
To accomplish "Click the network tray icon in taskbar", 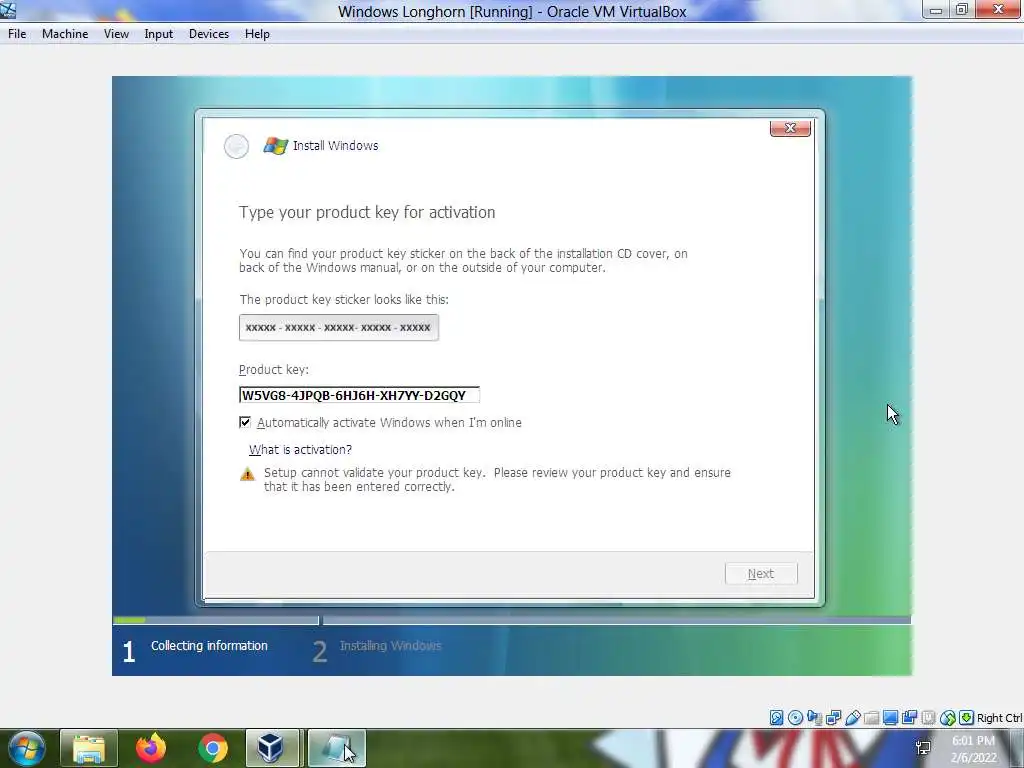I will pos(923,748).
